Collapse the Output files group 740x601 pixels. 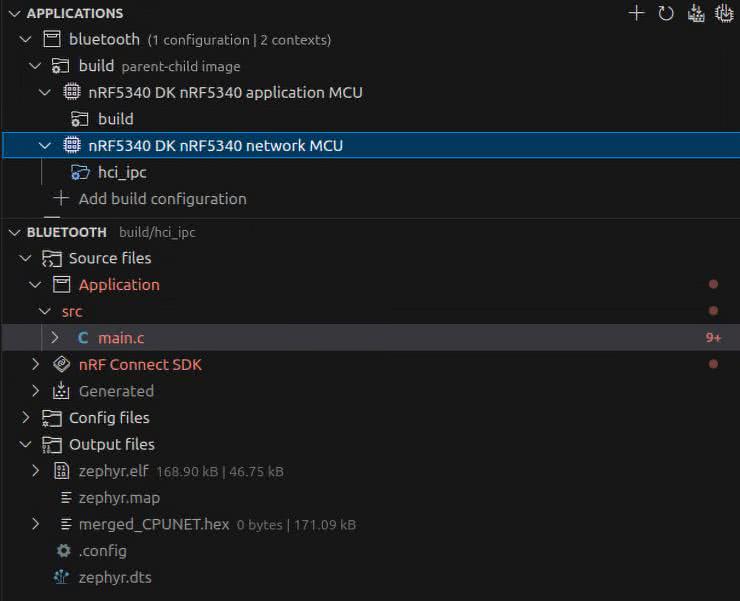pyautogui.click(x=25, y=444)
